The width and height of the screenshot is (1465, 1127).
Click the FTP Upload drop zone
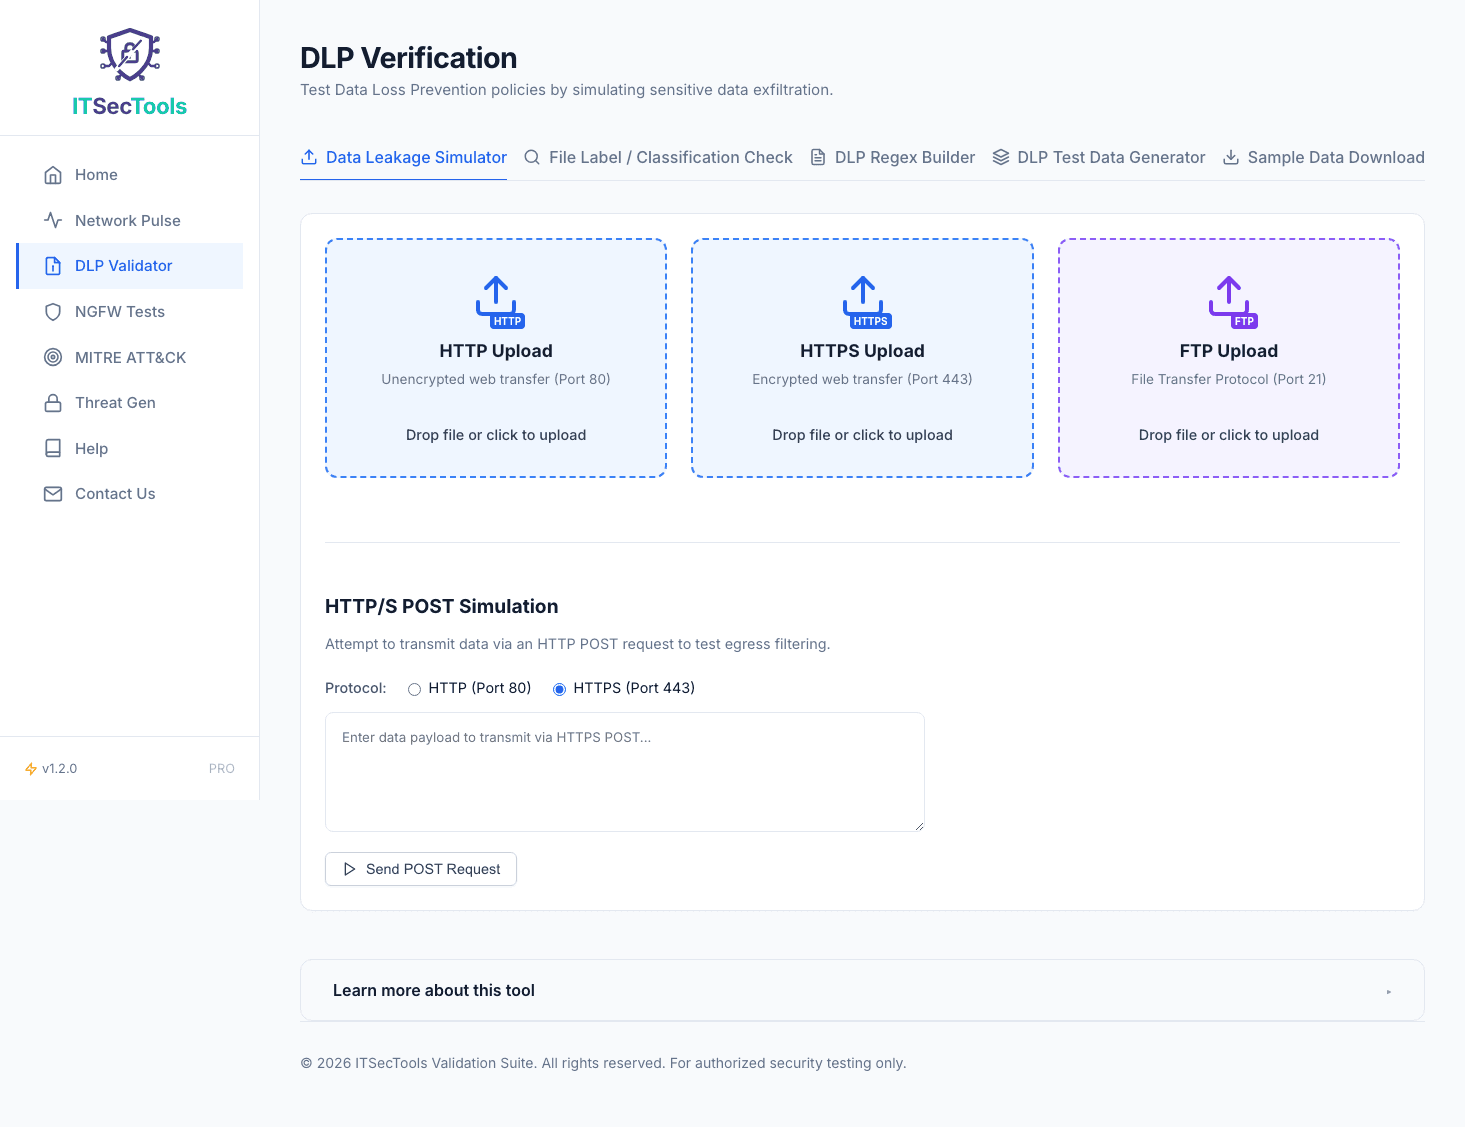[x=1229, y=358]
